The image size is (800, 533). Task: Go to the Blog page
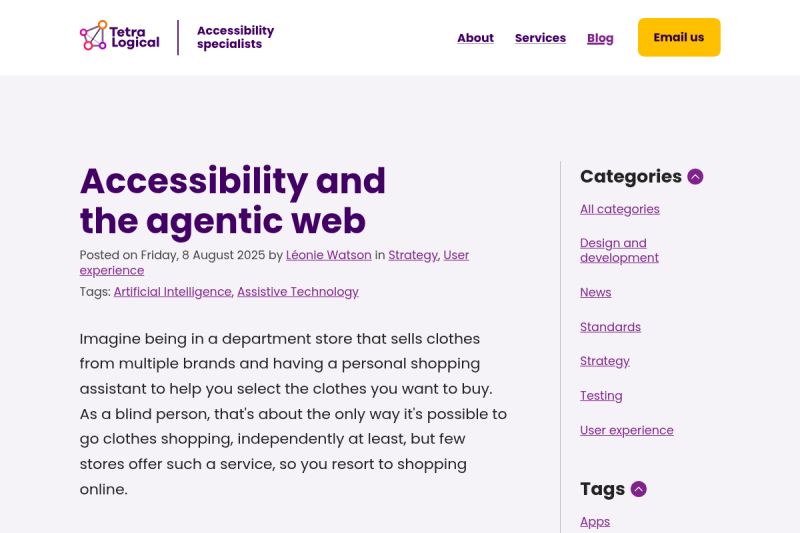(x=600, y=38)
